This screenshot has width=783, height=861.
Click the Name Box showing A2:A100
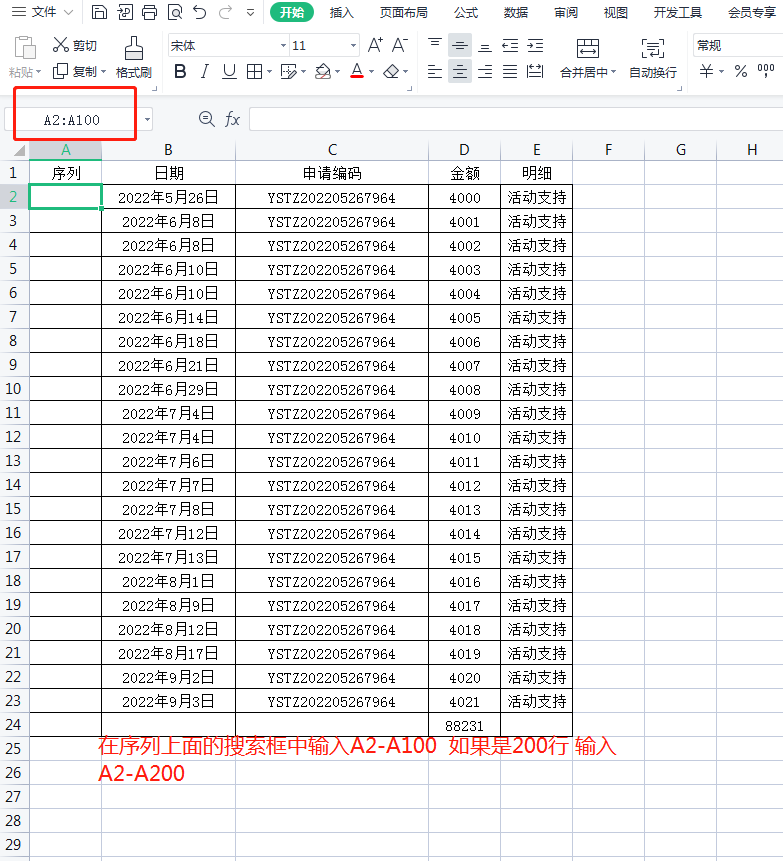click(x=72, y=120)
